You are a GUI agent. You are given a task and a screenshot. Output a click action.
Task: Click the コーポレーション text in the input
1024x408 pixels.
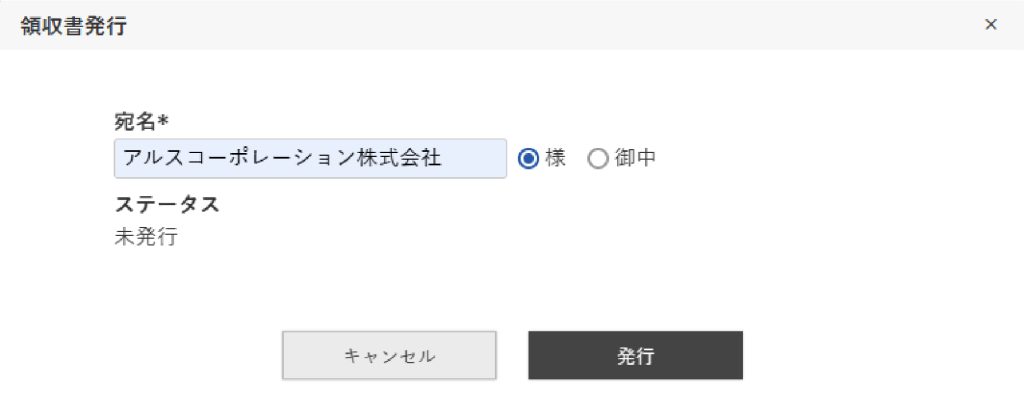(x=272, y=158)
